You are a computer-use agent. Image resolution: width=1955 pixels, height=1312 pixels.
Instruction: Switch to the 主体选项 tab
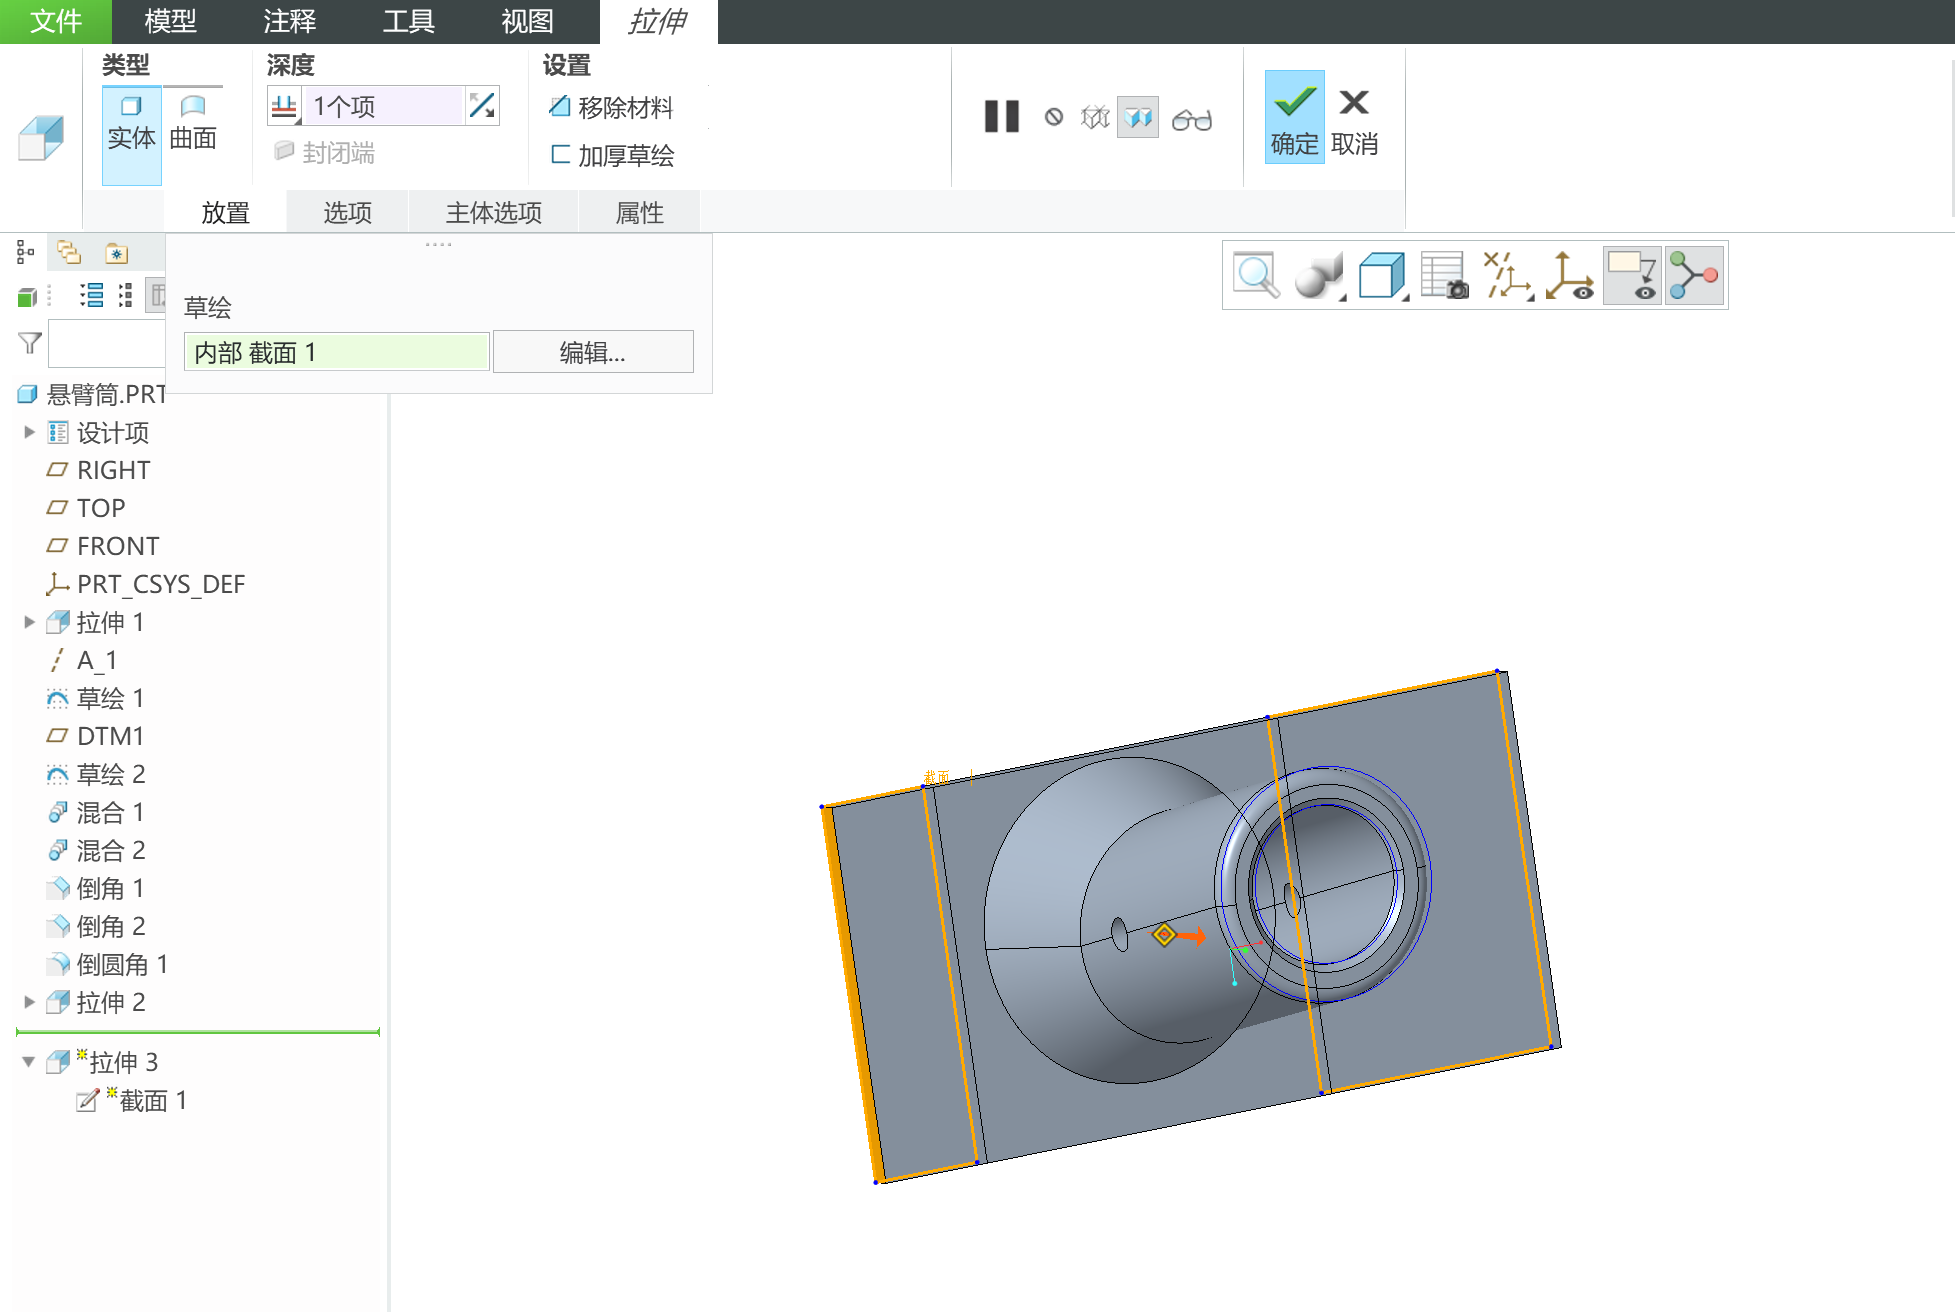tap(493, 212)
